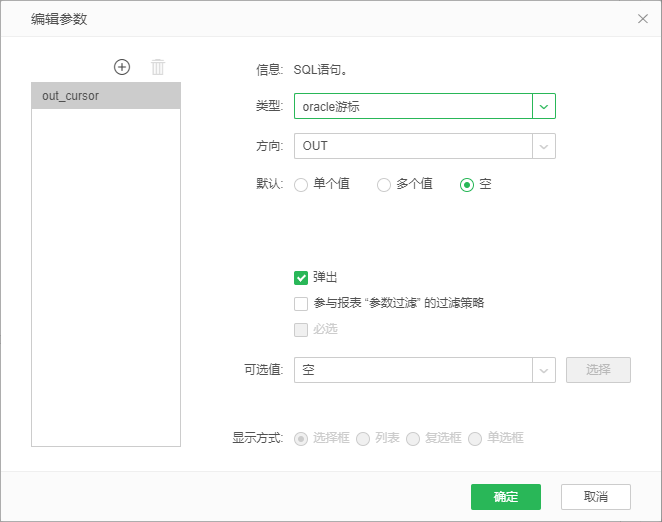662x522 pixels.
Task: Enable 参与报表参数过滤 filter strategy checkbox
Action: pos(301,304)
